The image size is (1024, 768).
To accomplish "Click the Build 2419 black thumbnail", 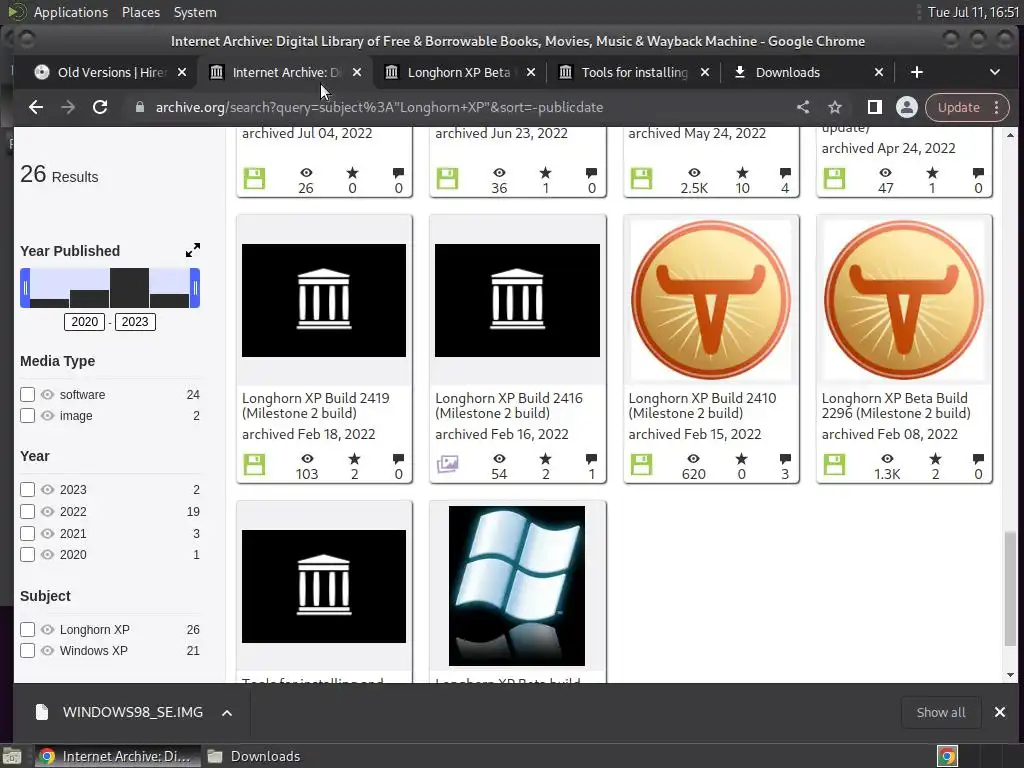I will pos(324,300).
